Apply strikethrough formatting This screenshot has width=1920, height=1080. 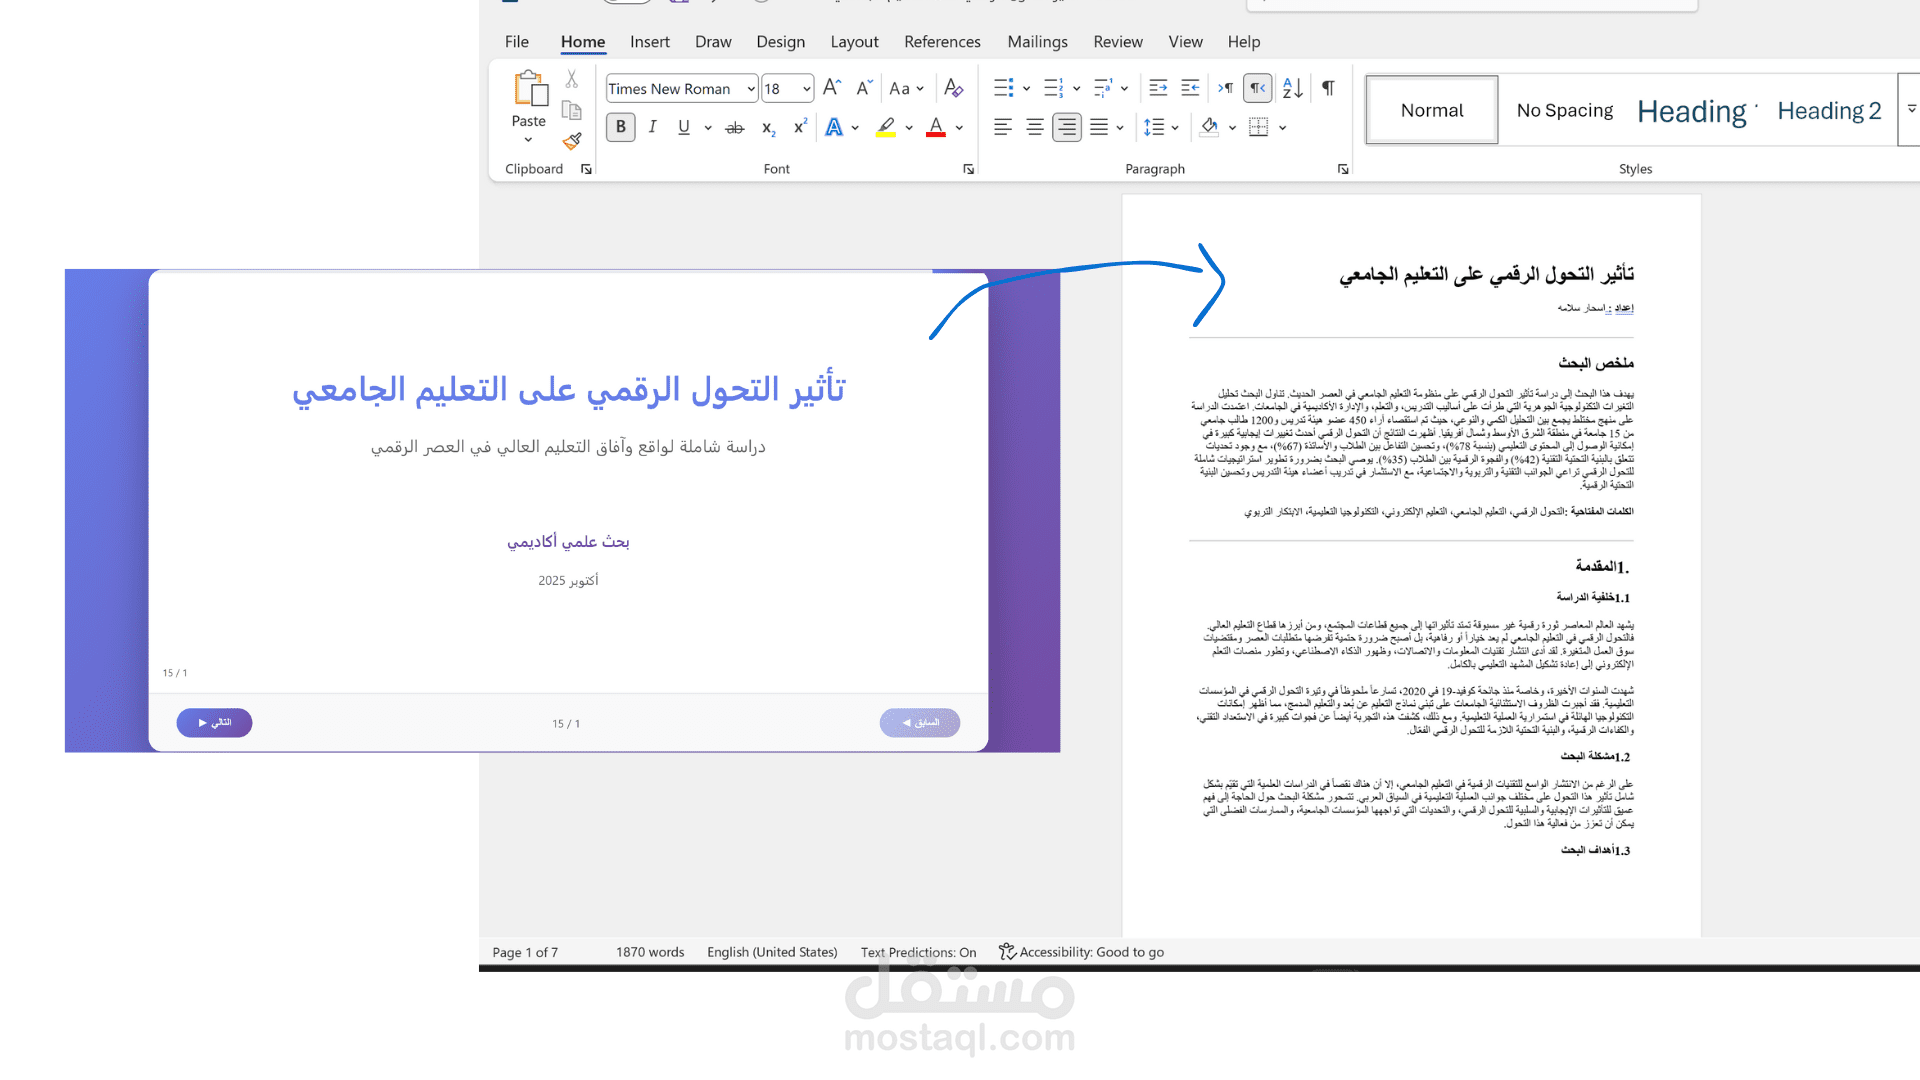[x=735, y=128]
